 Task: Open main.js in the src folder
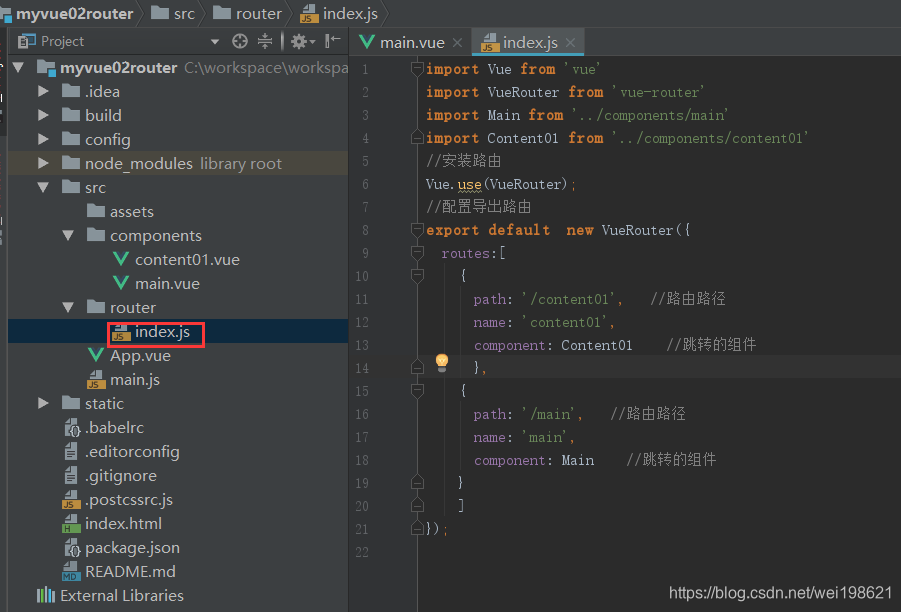(x=135, y=380)
